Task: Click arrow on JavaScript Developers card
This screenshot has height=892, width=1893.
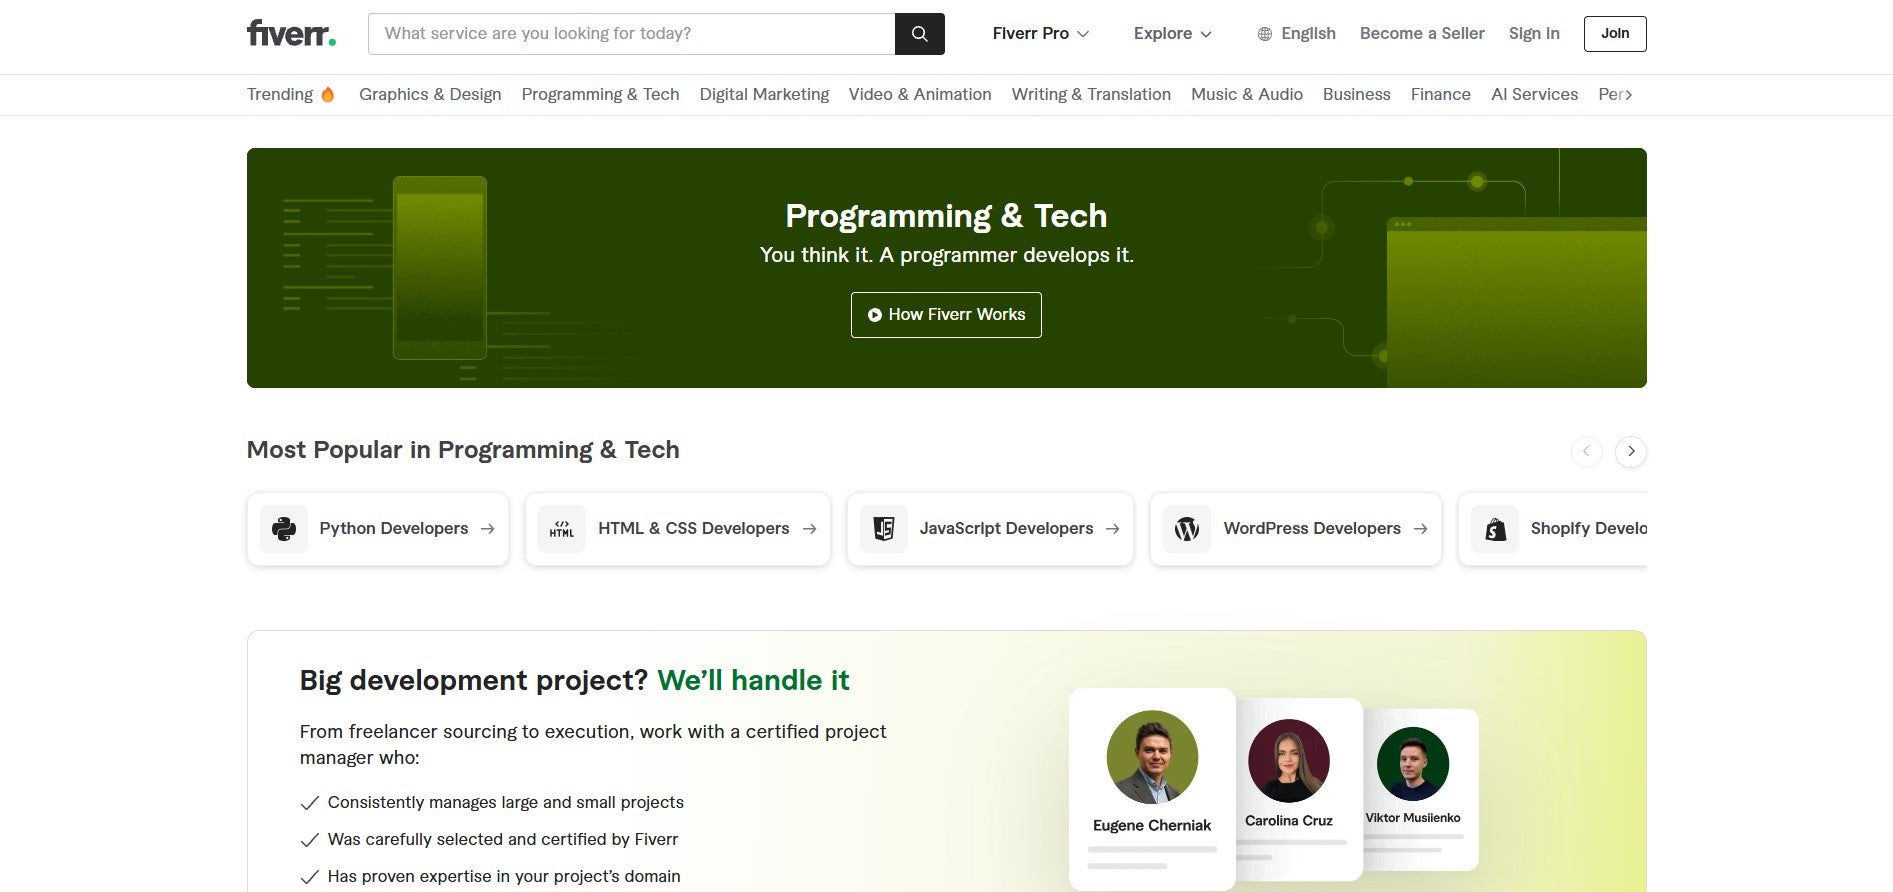Action: pos(1112,529)
